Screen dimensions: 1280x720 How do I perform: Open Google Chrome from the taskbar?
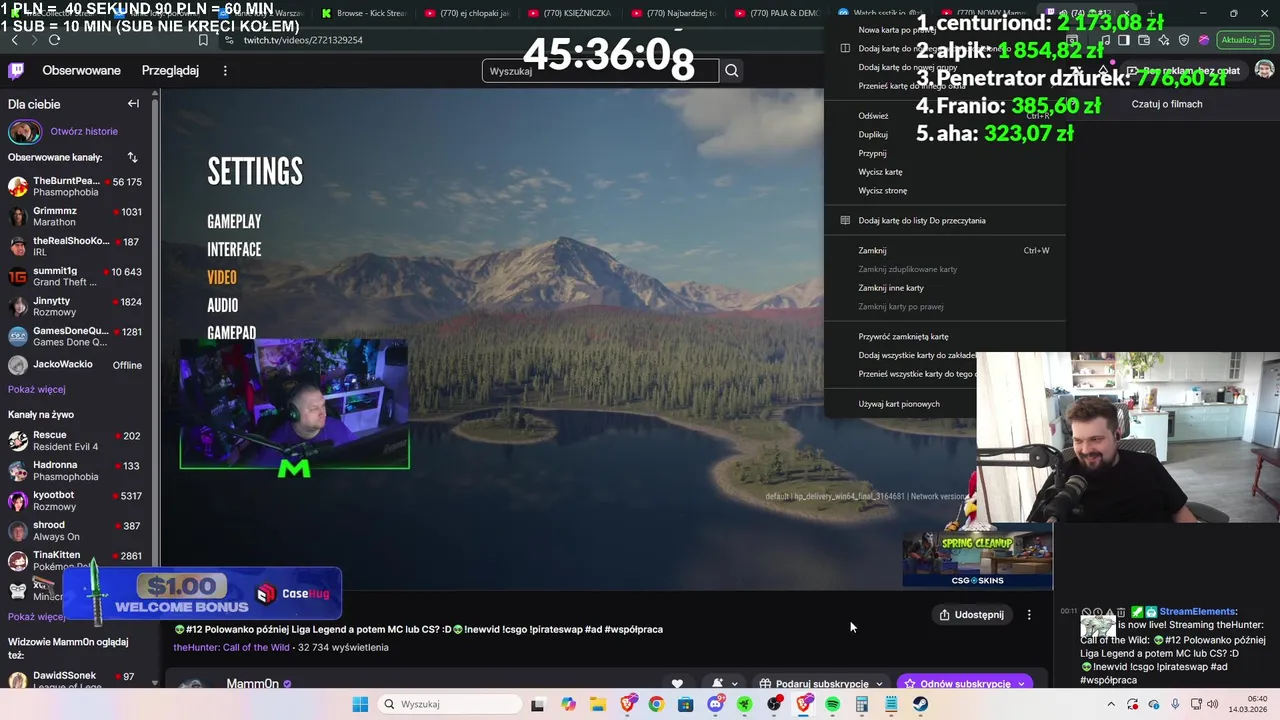656,704
